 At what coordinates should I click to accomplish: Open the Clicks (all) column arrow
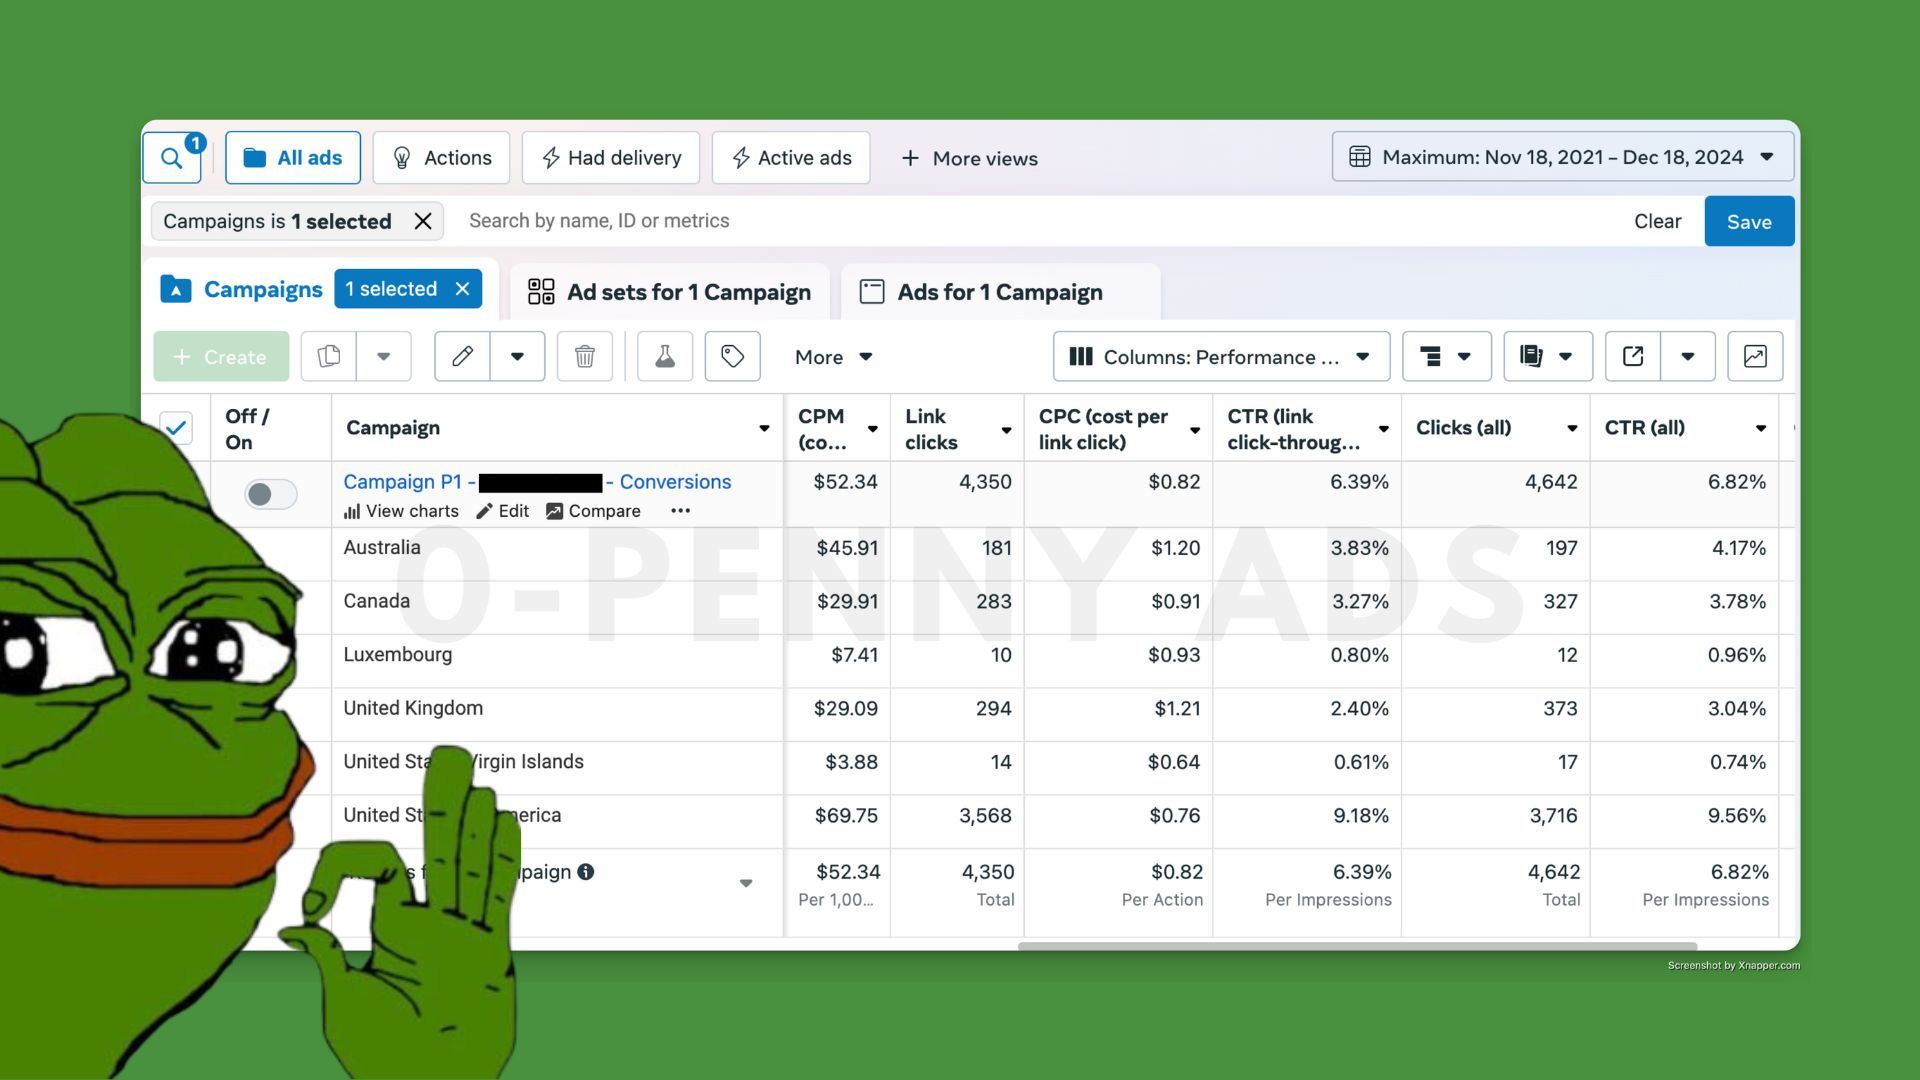click(x=1572, y=429)
